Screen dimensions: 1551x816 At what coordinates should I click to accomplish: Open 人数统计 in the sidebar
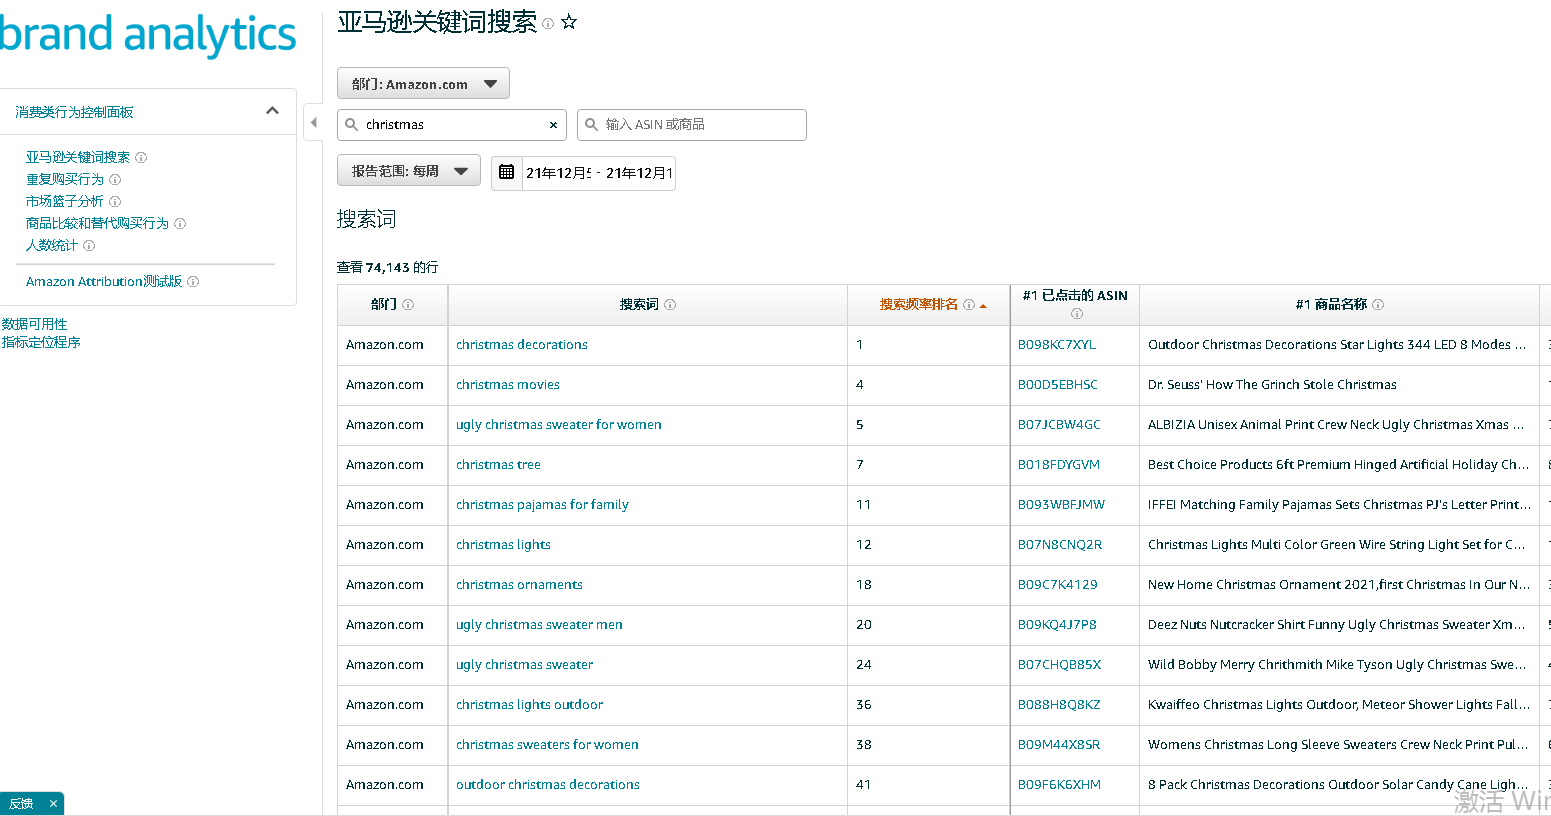[51, 245]
